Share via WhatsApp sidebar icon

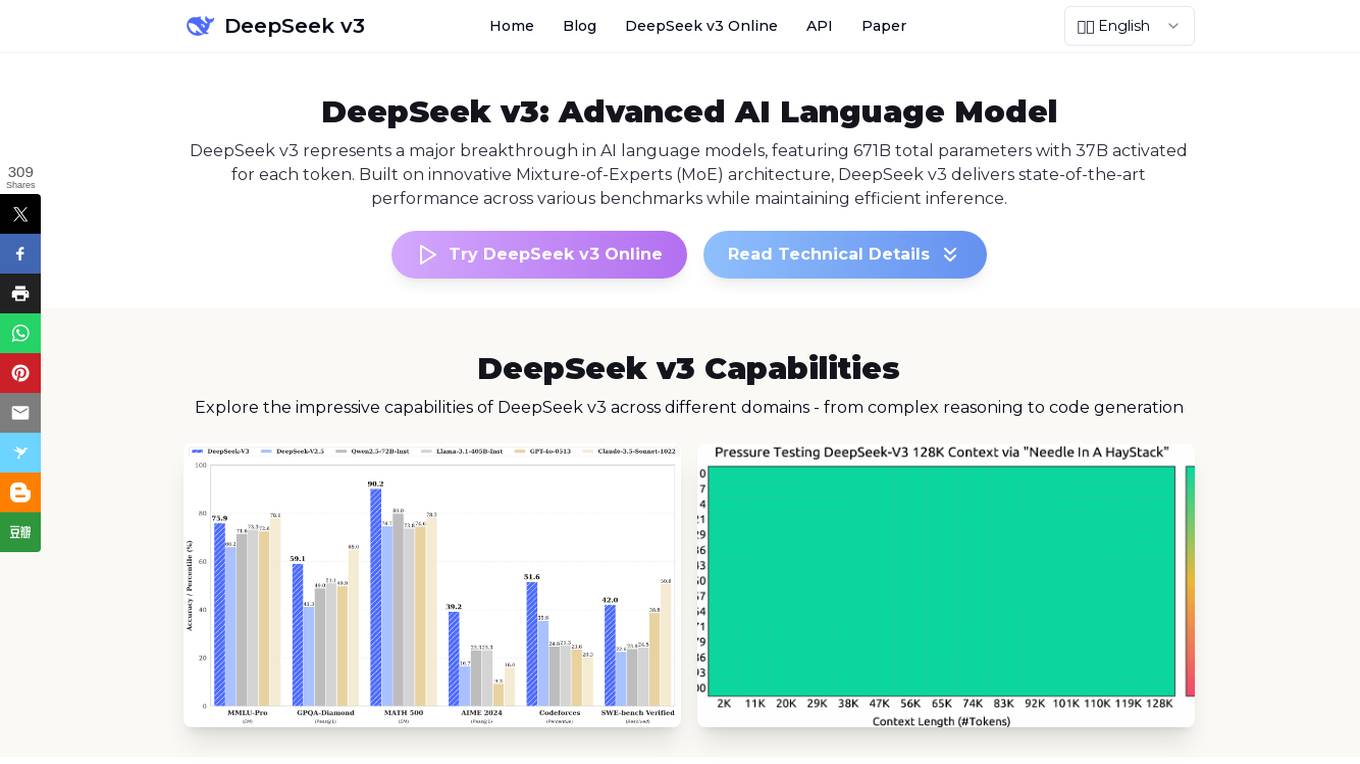coord(20,333)
